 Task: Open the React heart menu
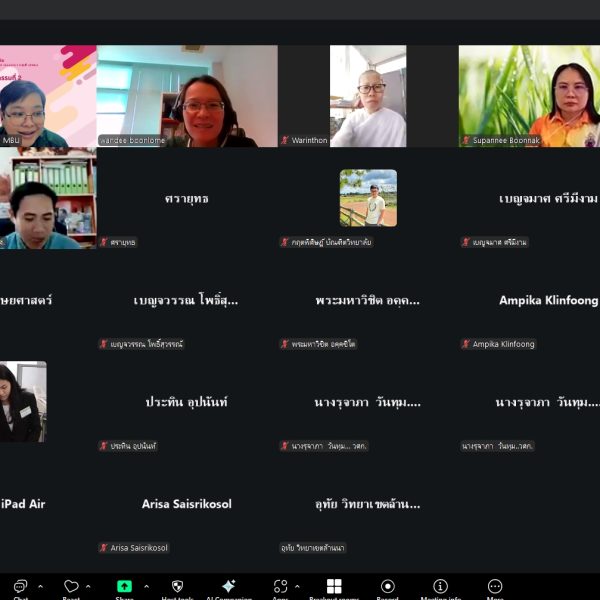[x=71, y=586]
